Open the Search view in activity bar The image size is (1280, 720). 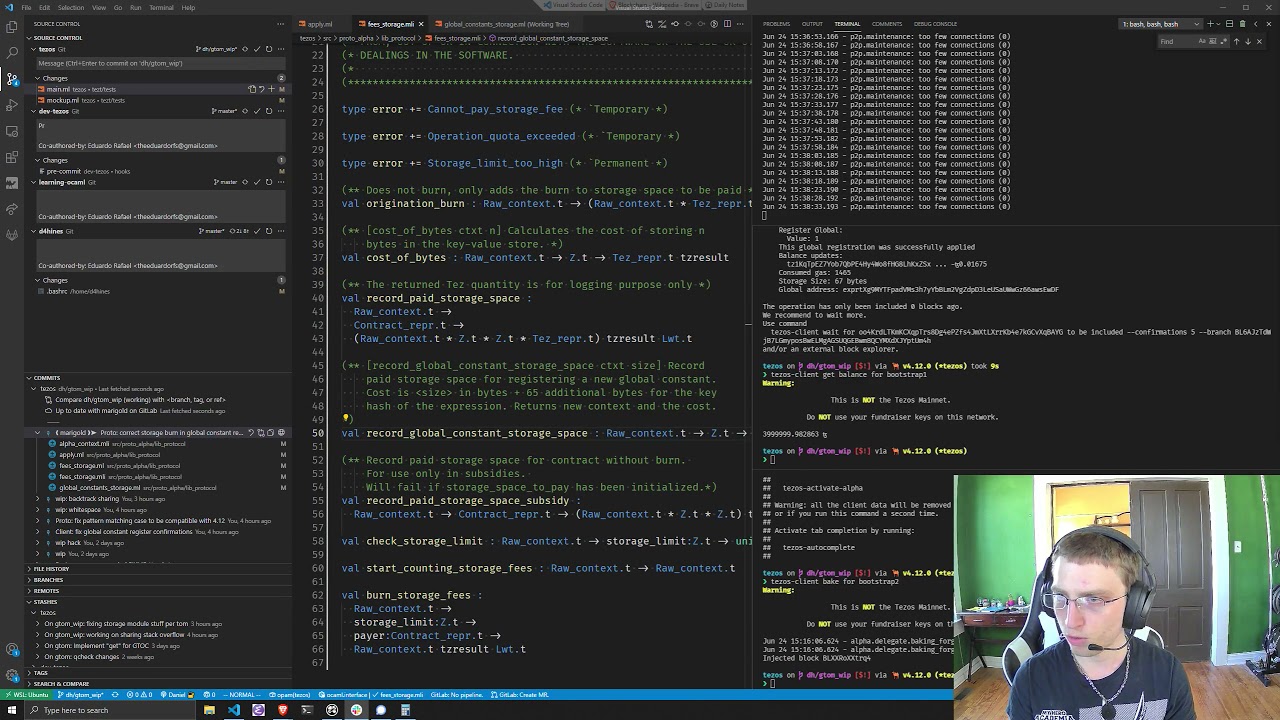pyautogui.click(x=12, y=53)
